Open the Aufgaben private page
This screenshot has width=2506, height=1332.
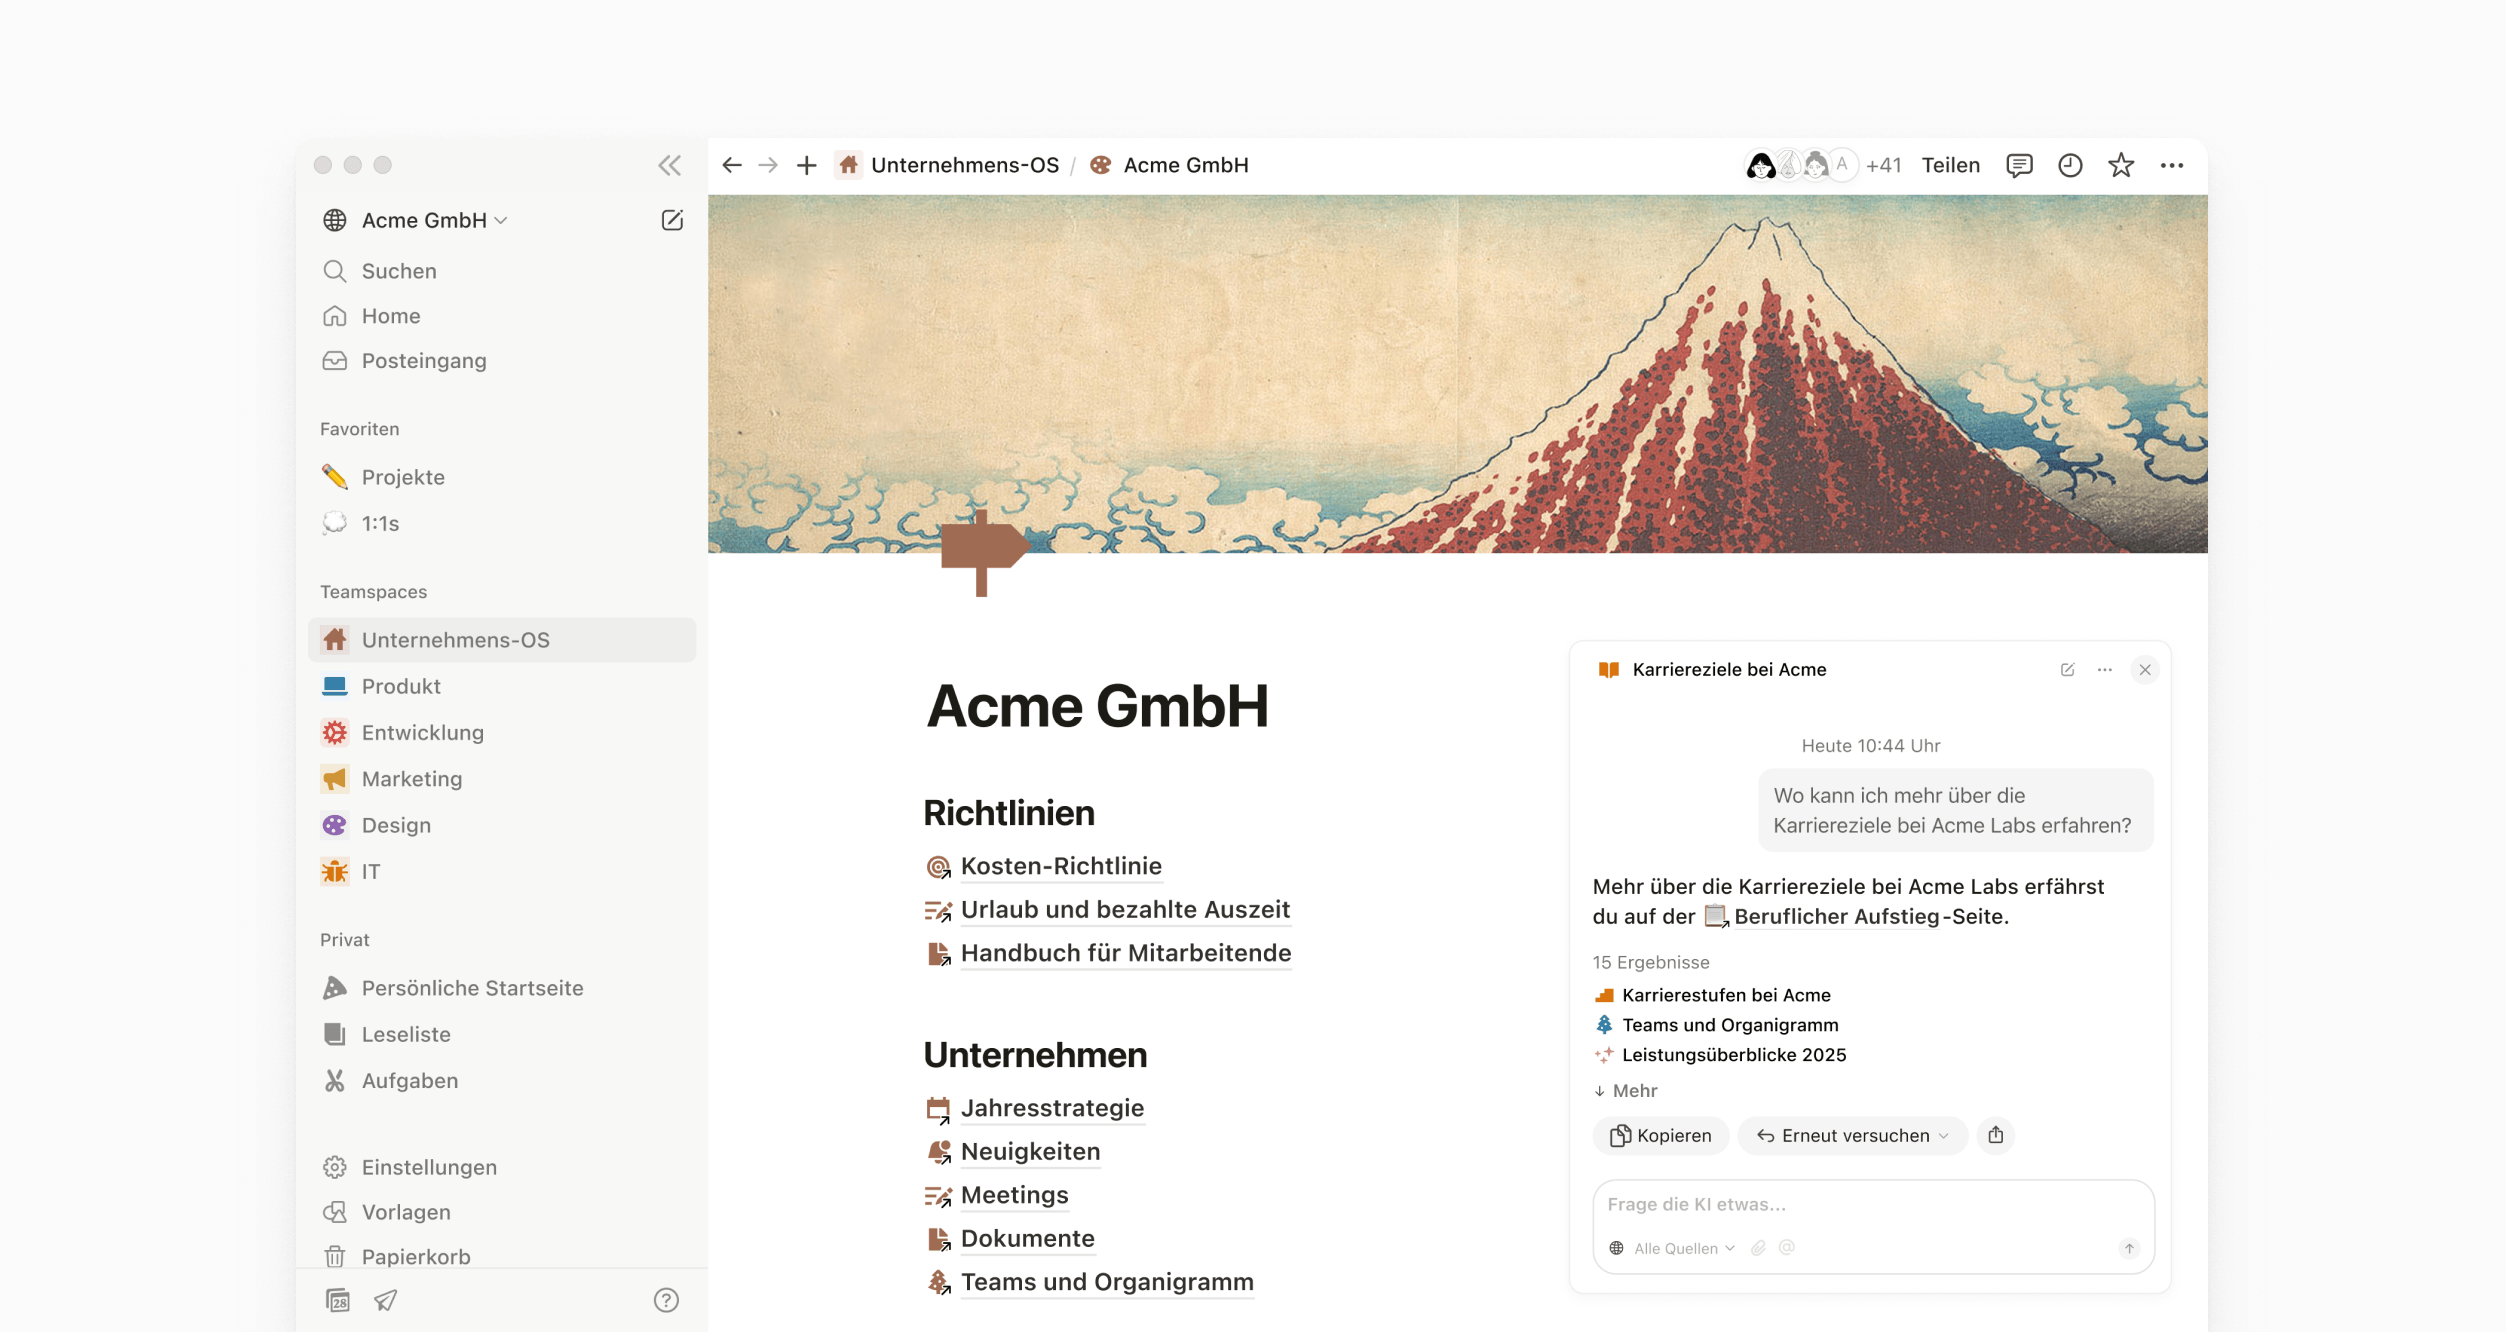coord(502,1080)
